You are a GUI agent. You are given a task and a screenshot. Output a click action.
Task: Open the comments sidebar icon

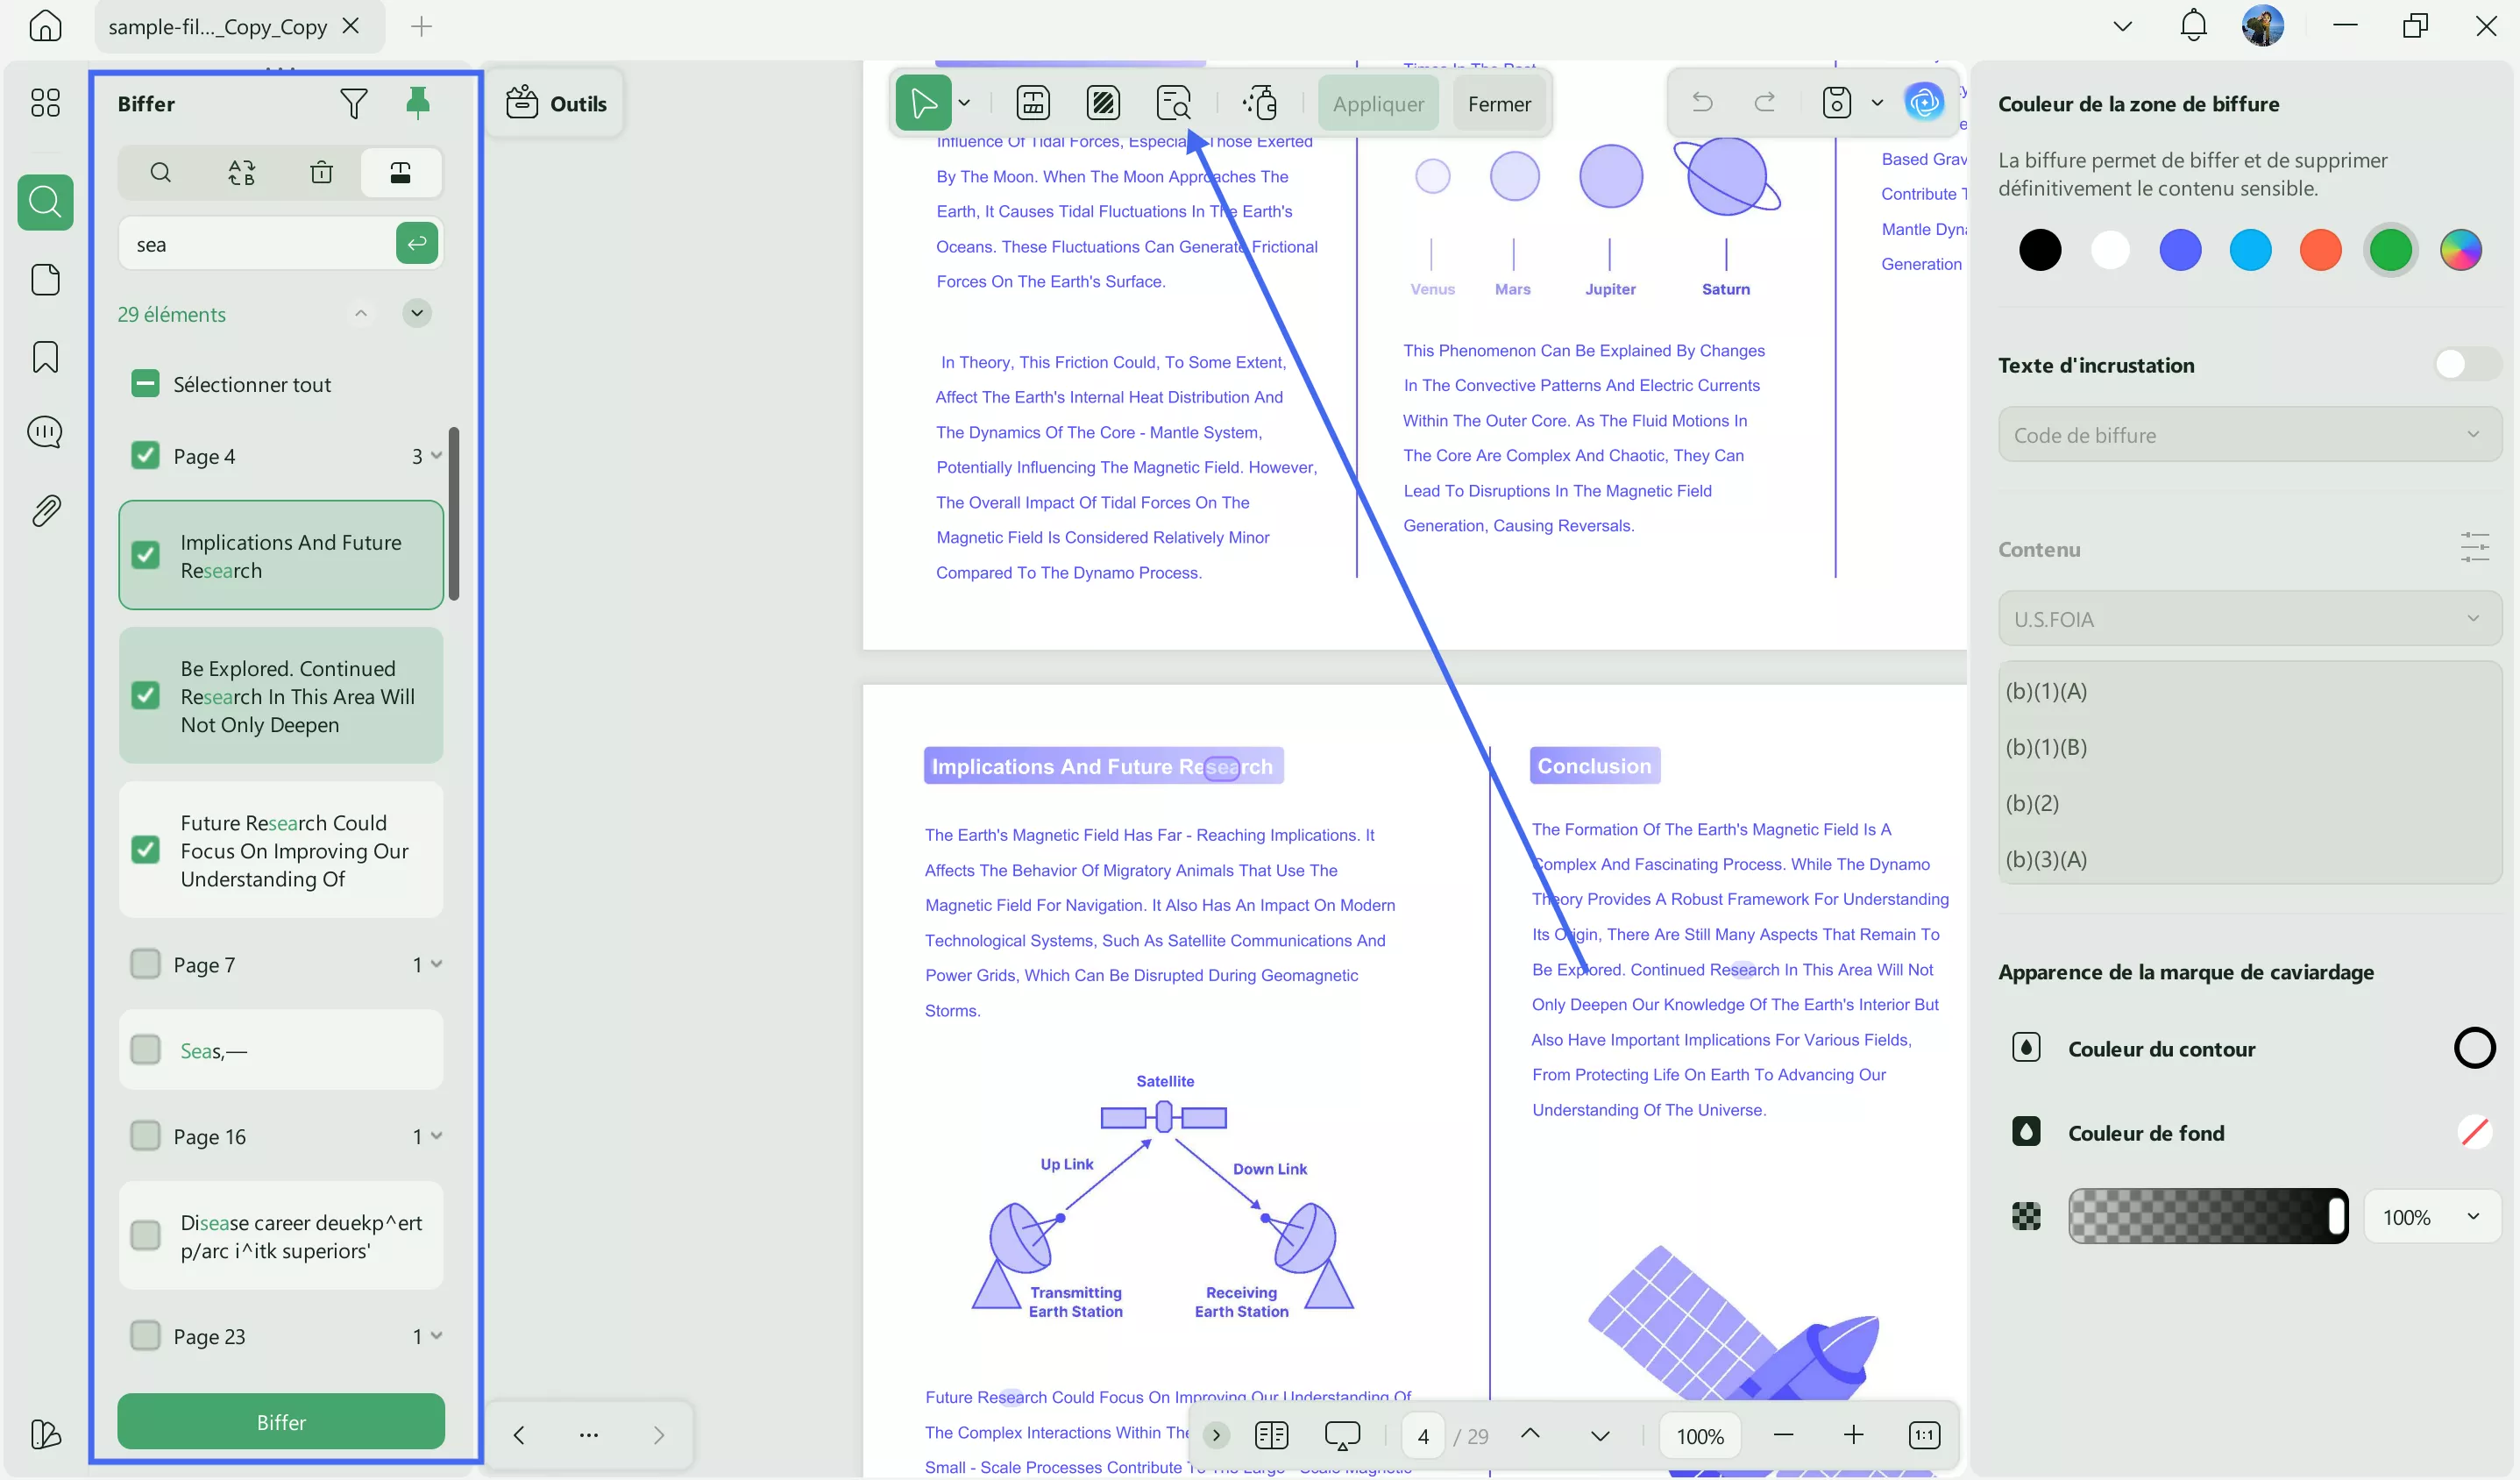(x=45, y=432)
